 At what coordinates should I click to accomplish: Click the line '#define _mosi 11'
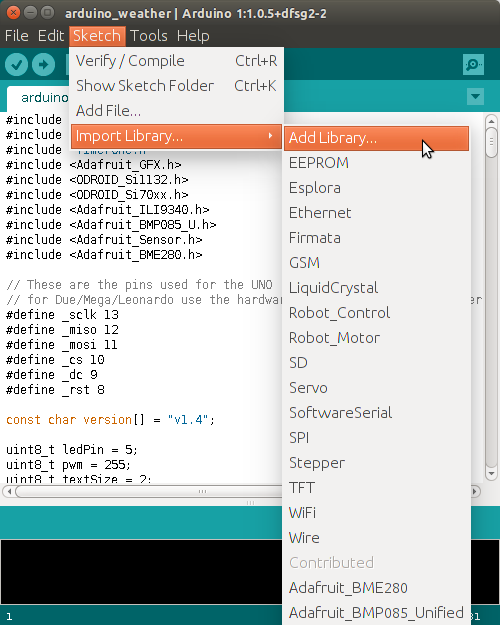click(x=62, y=345)
